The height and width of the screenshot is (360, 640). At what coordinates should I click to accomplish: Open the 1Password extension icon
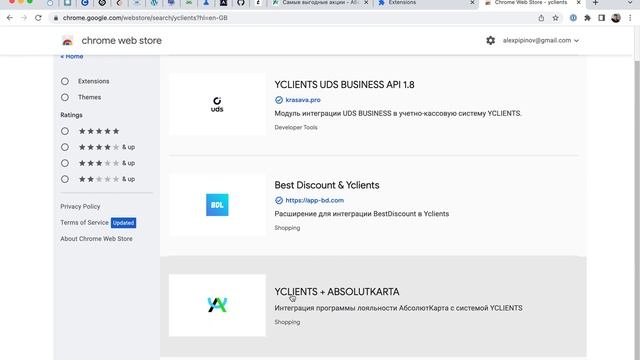click(x=573, y=18)
